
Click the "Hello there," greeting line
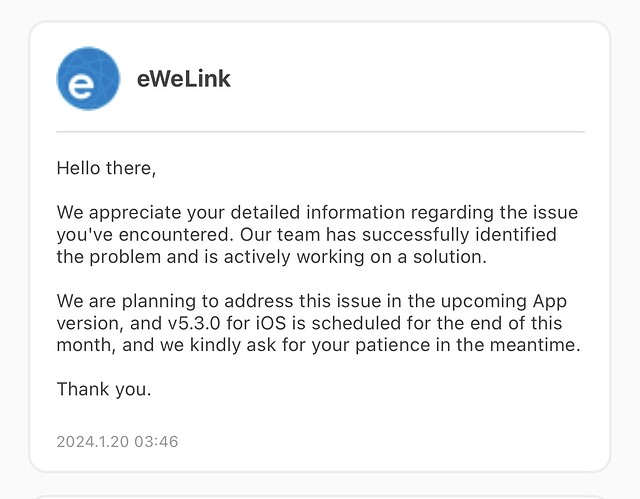click(107, 168)
